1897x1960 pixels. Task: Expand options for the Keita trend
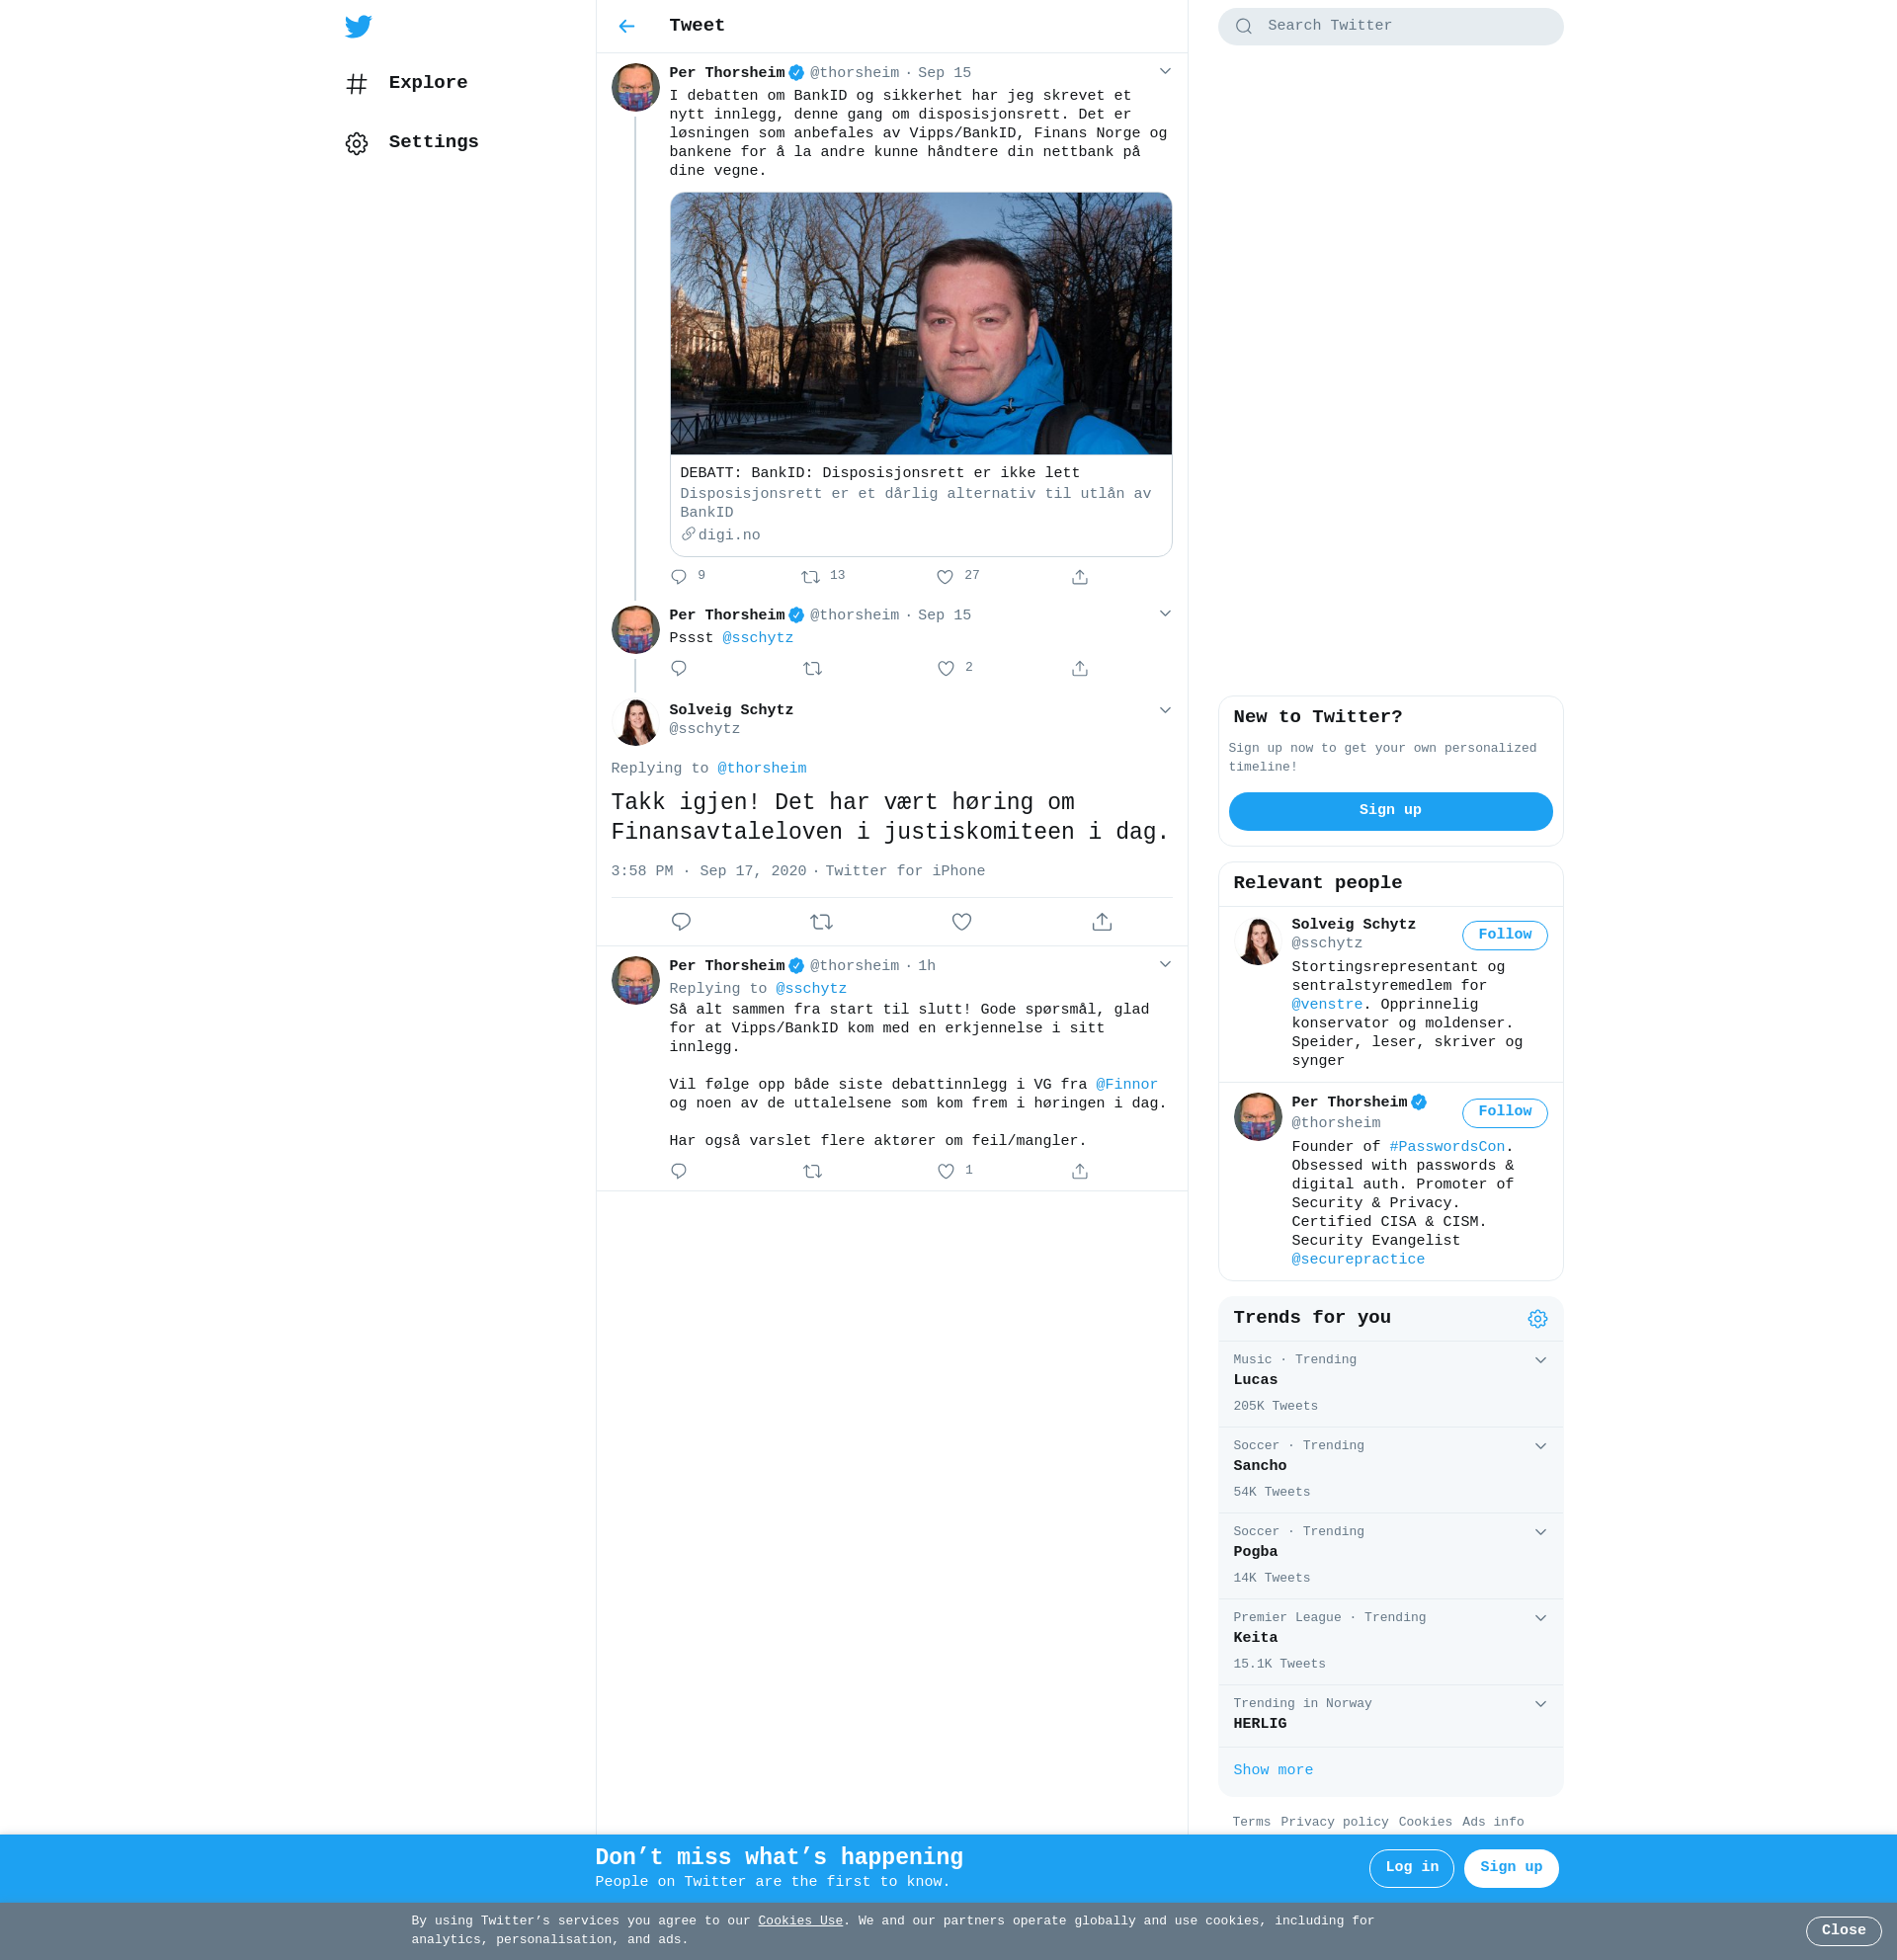click(1541, 1618)
